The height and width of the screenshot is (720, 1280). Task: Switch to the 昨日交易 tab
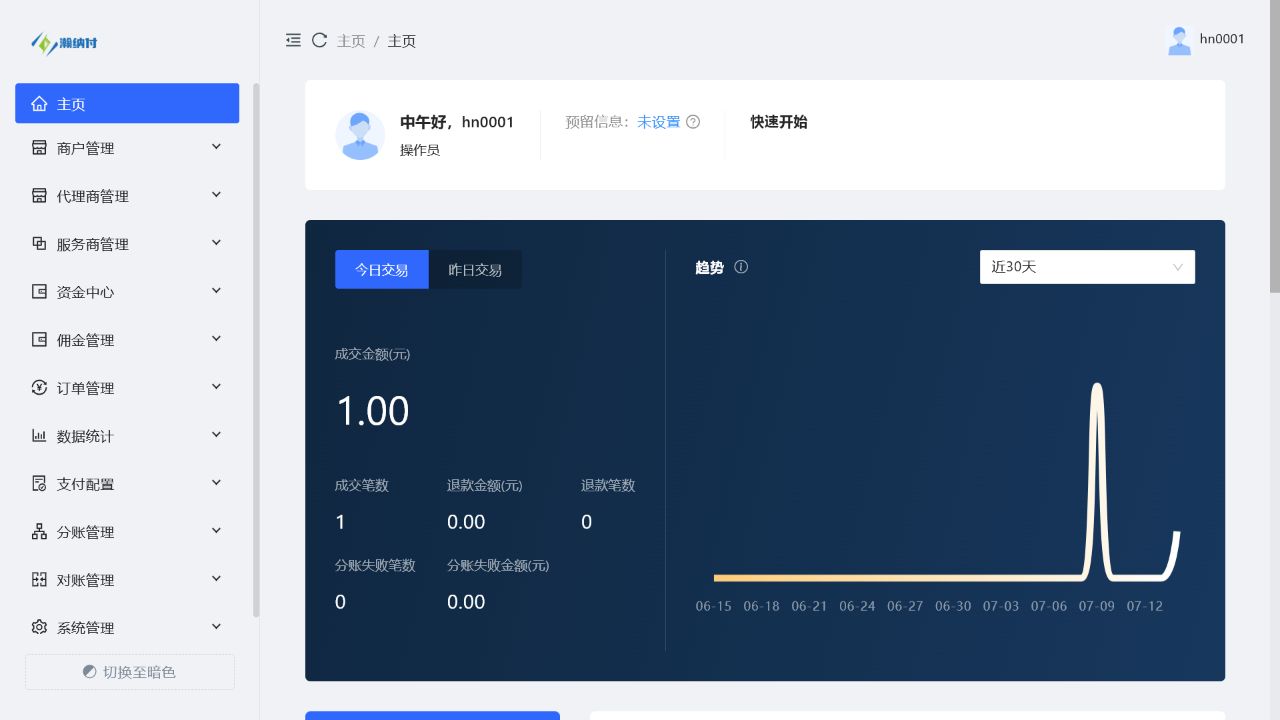point(475,269)
